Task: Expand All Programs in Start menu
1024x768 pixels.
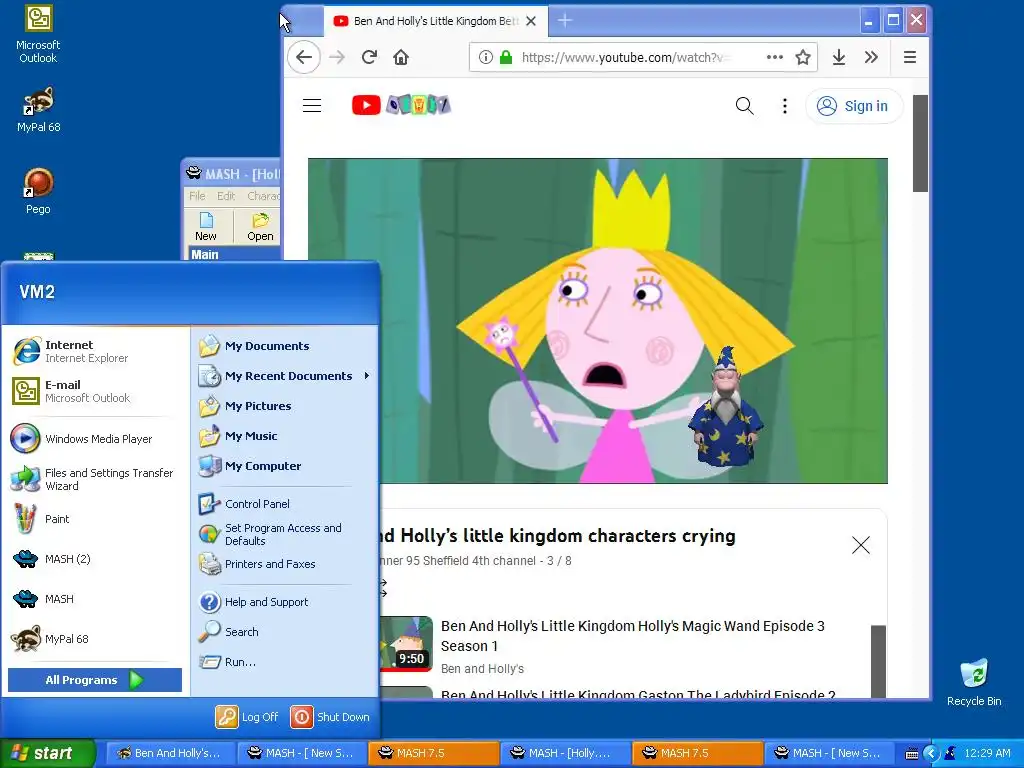Action: pos(95,680)
